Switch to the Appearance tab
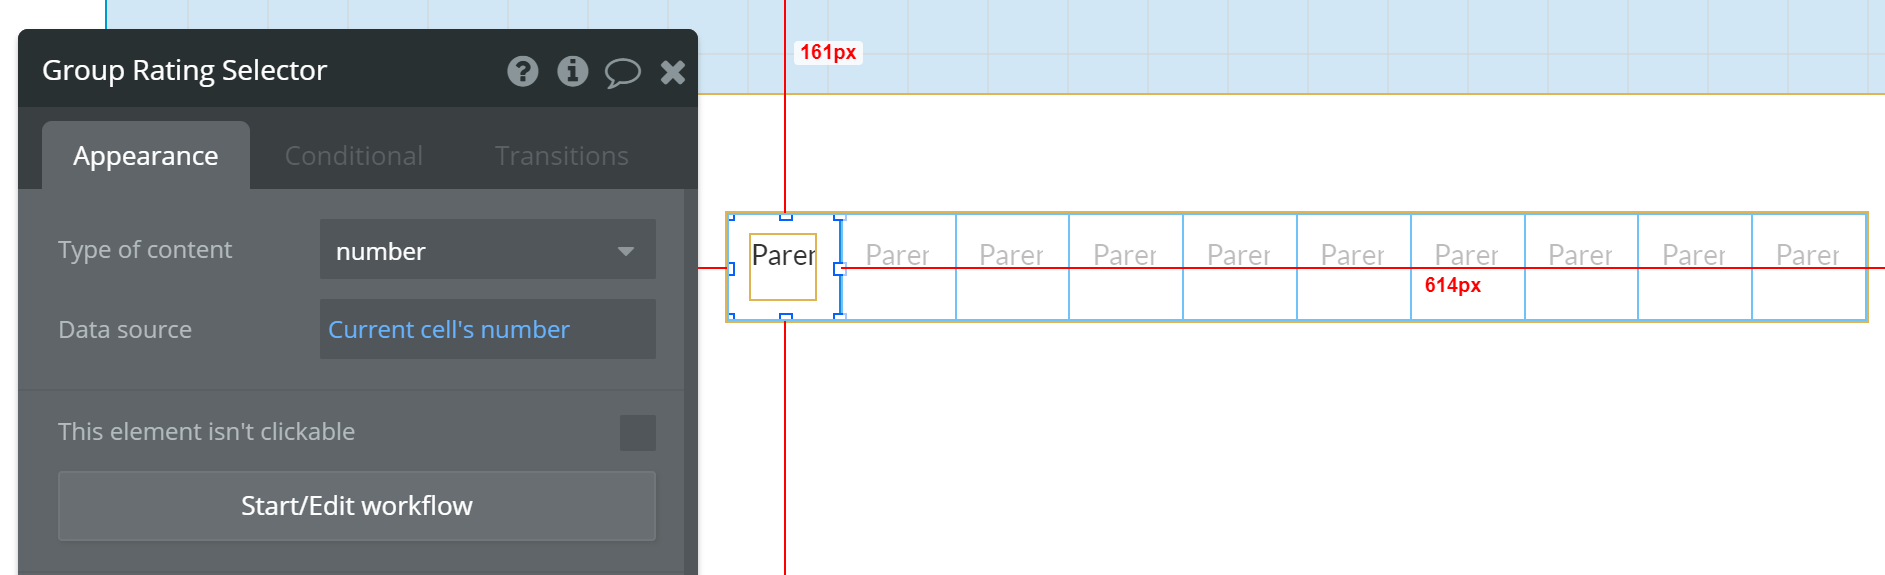Viewport: 1885px width, 575px height. [146, 156]
